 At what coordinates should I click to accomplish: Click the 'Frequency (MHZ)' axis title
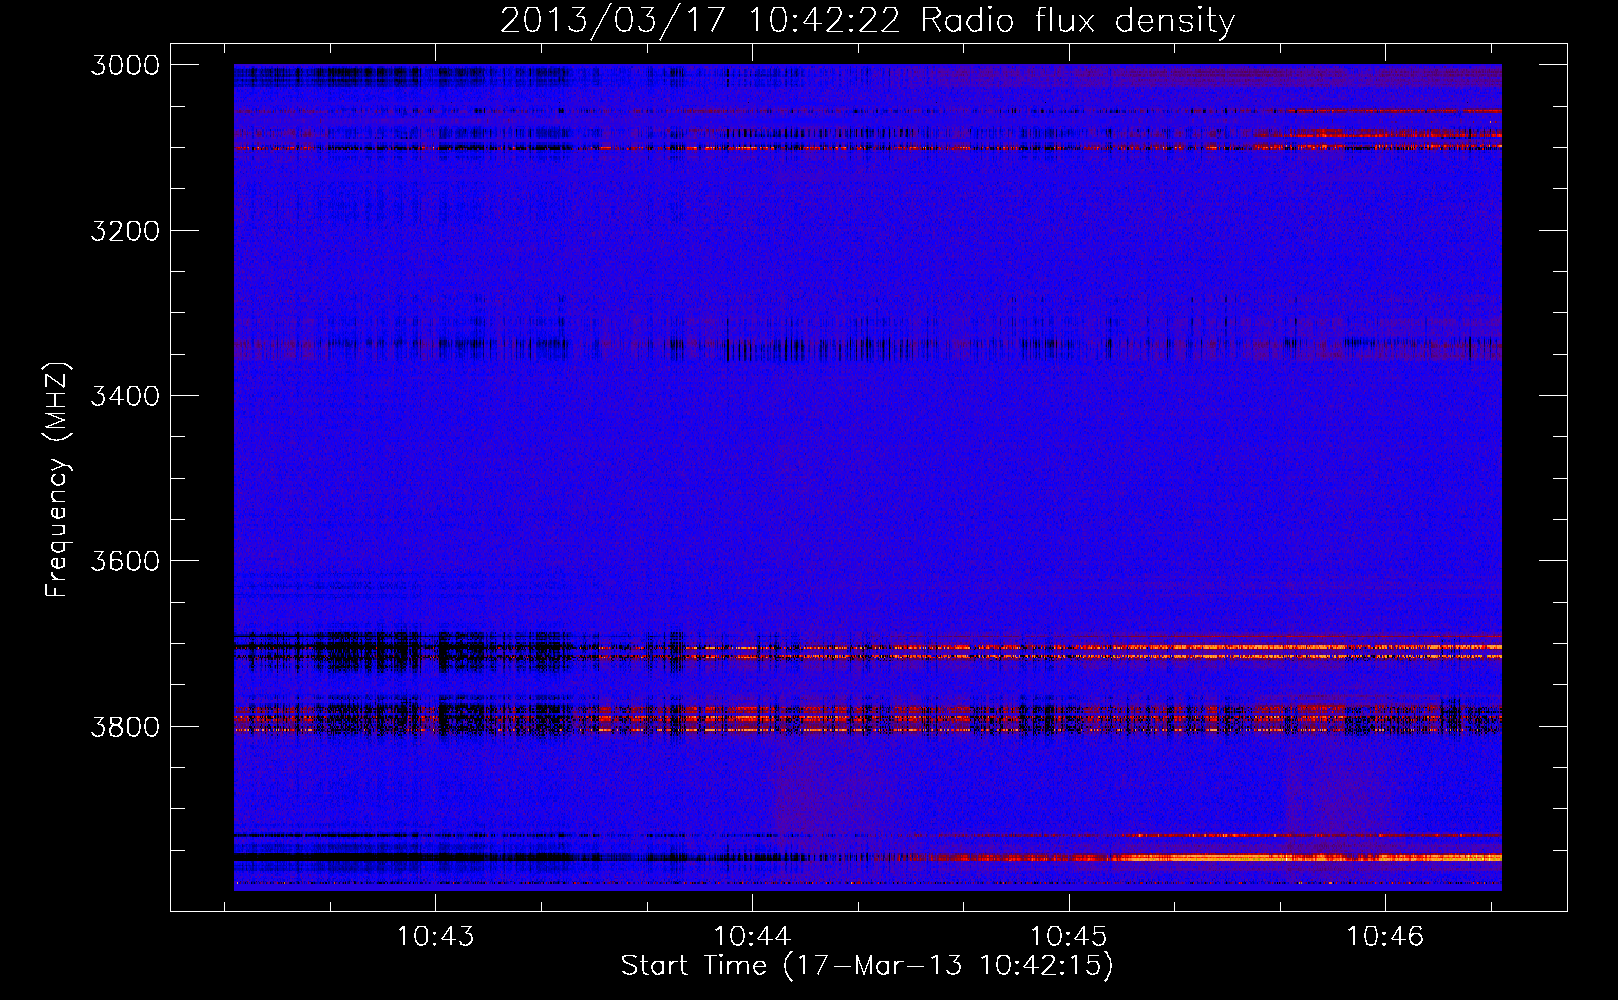click(x=58, y=480)
